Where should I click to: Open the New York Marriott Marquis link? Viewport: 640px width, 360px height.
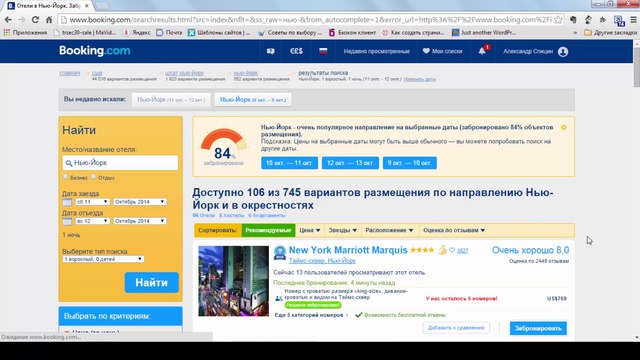tap(348, 250)
